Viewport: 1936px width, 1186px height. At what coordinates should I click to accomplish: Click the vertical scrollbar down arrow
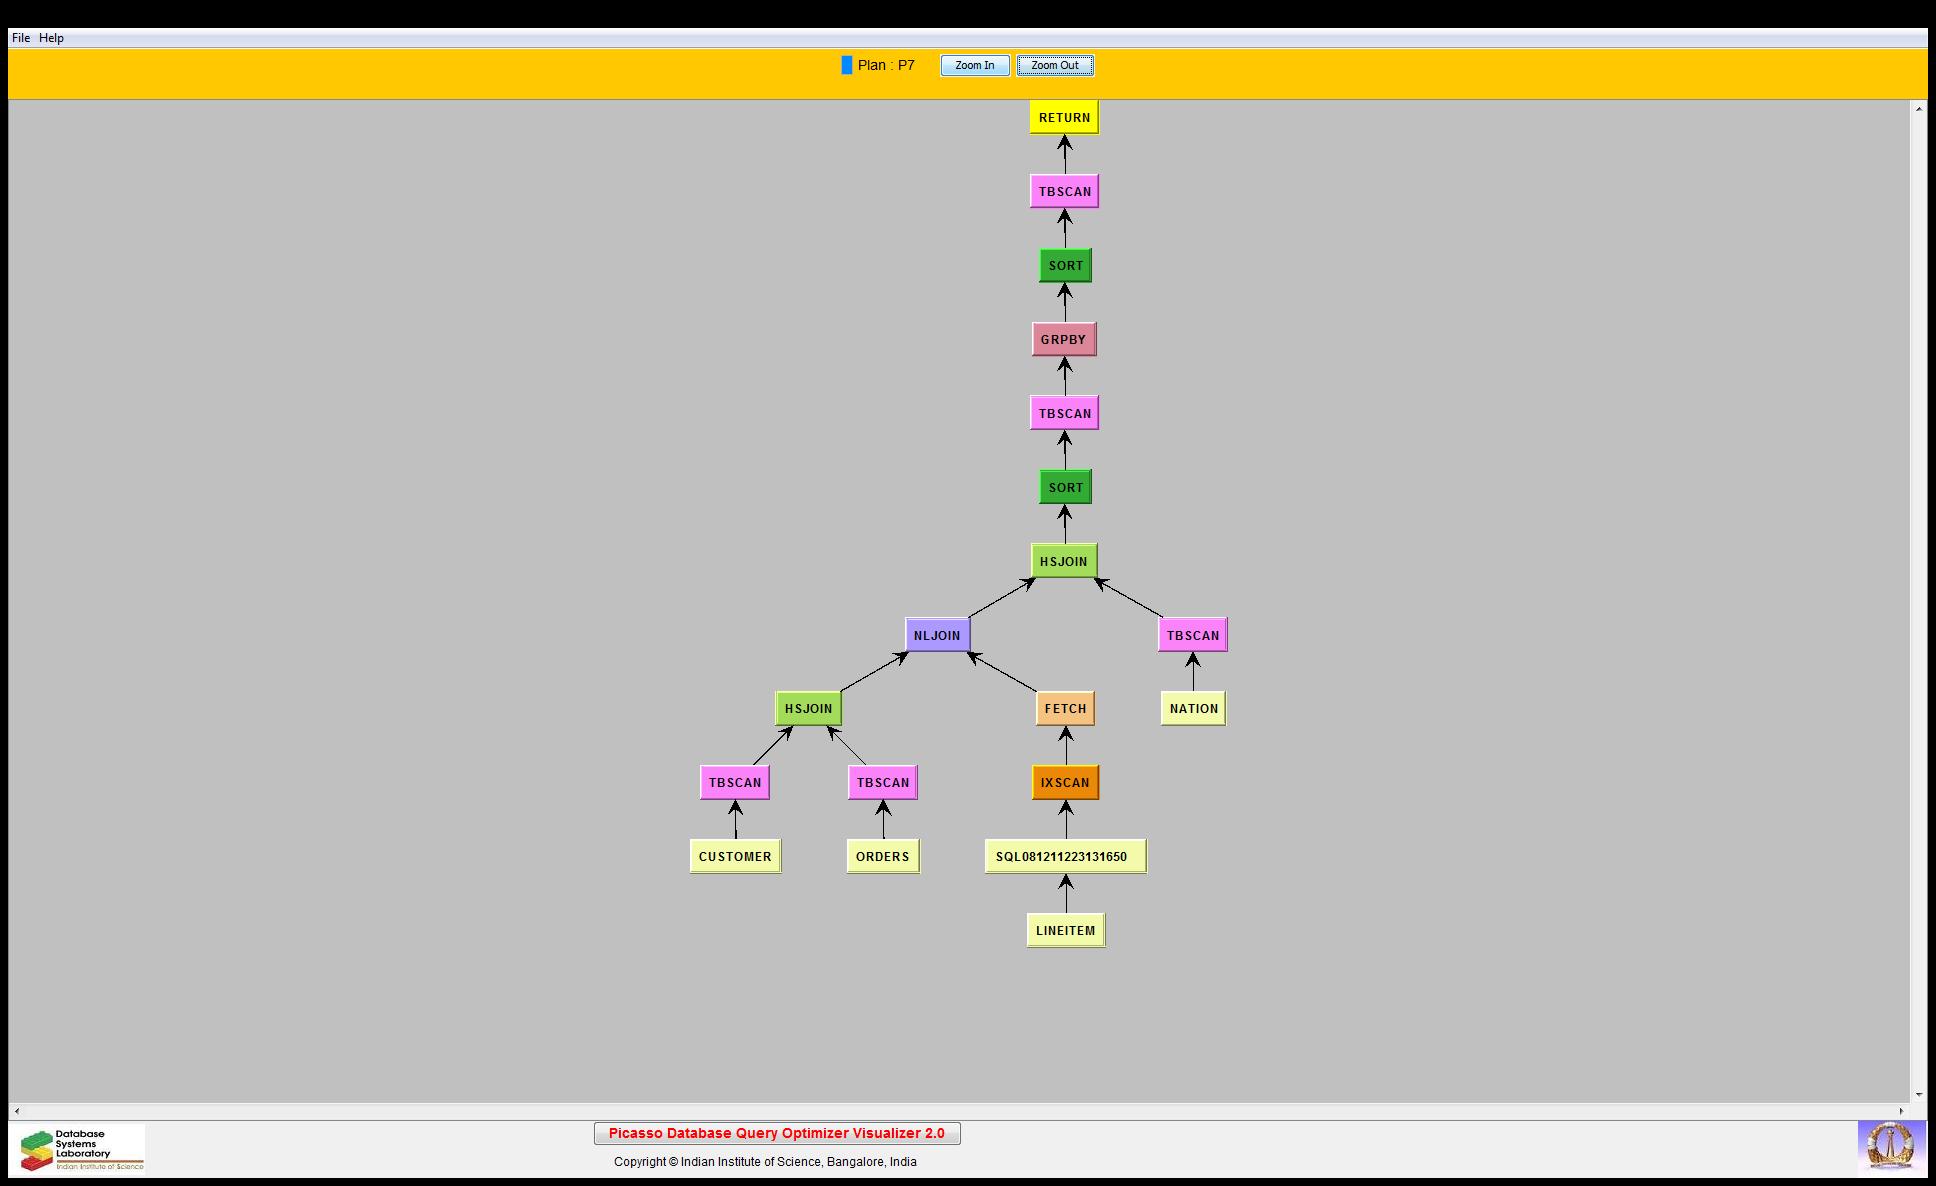click(x=1918, y=1095)
